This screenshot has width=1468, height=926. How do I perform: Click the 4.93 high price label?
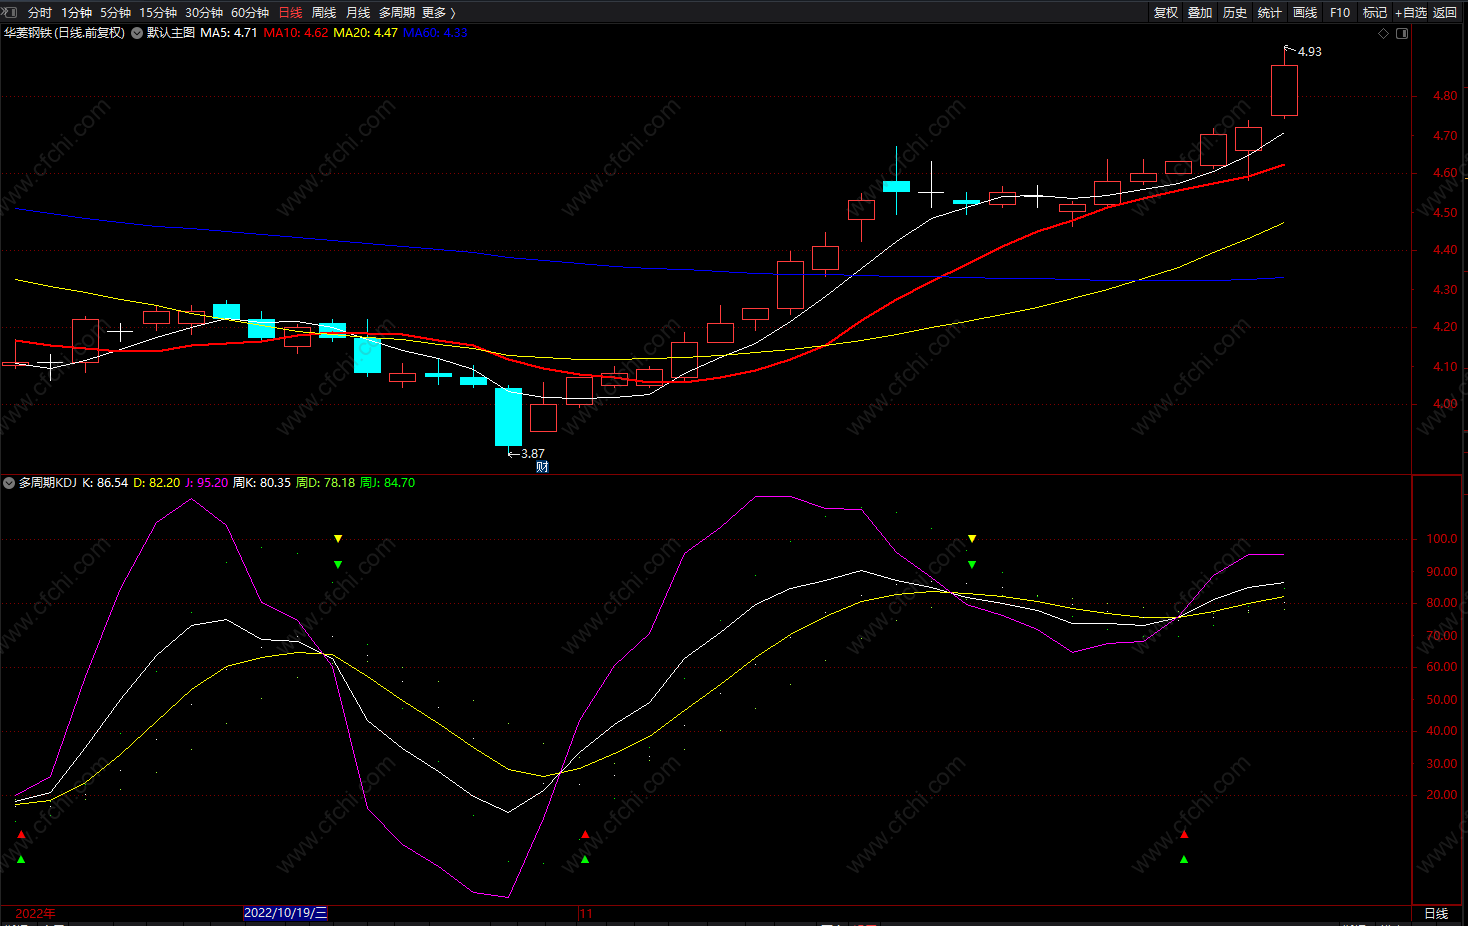pyautogui.click(x=1310, y=52)
